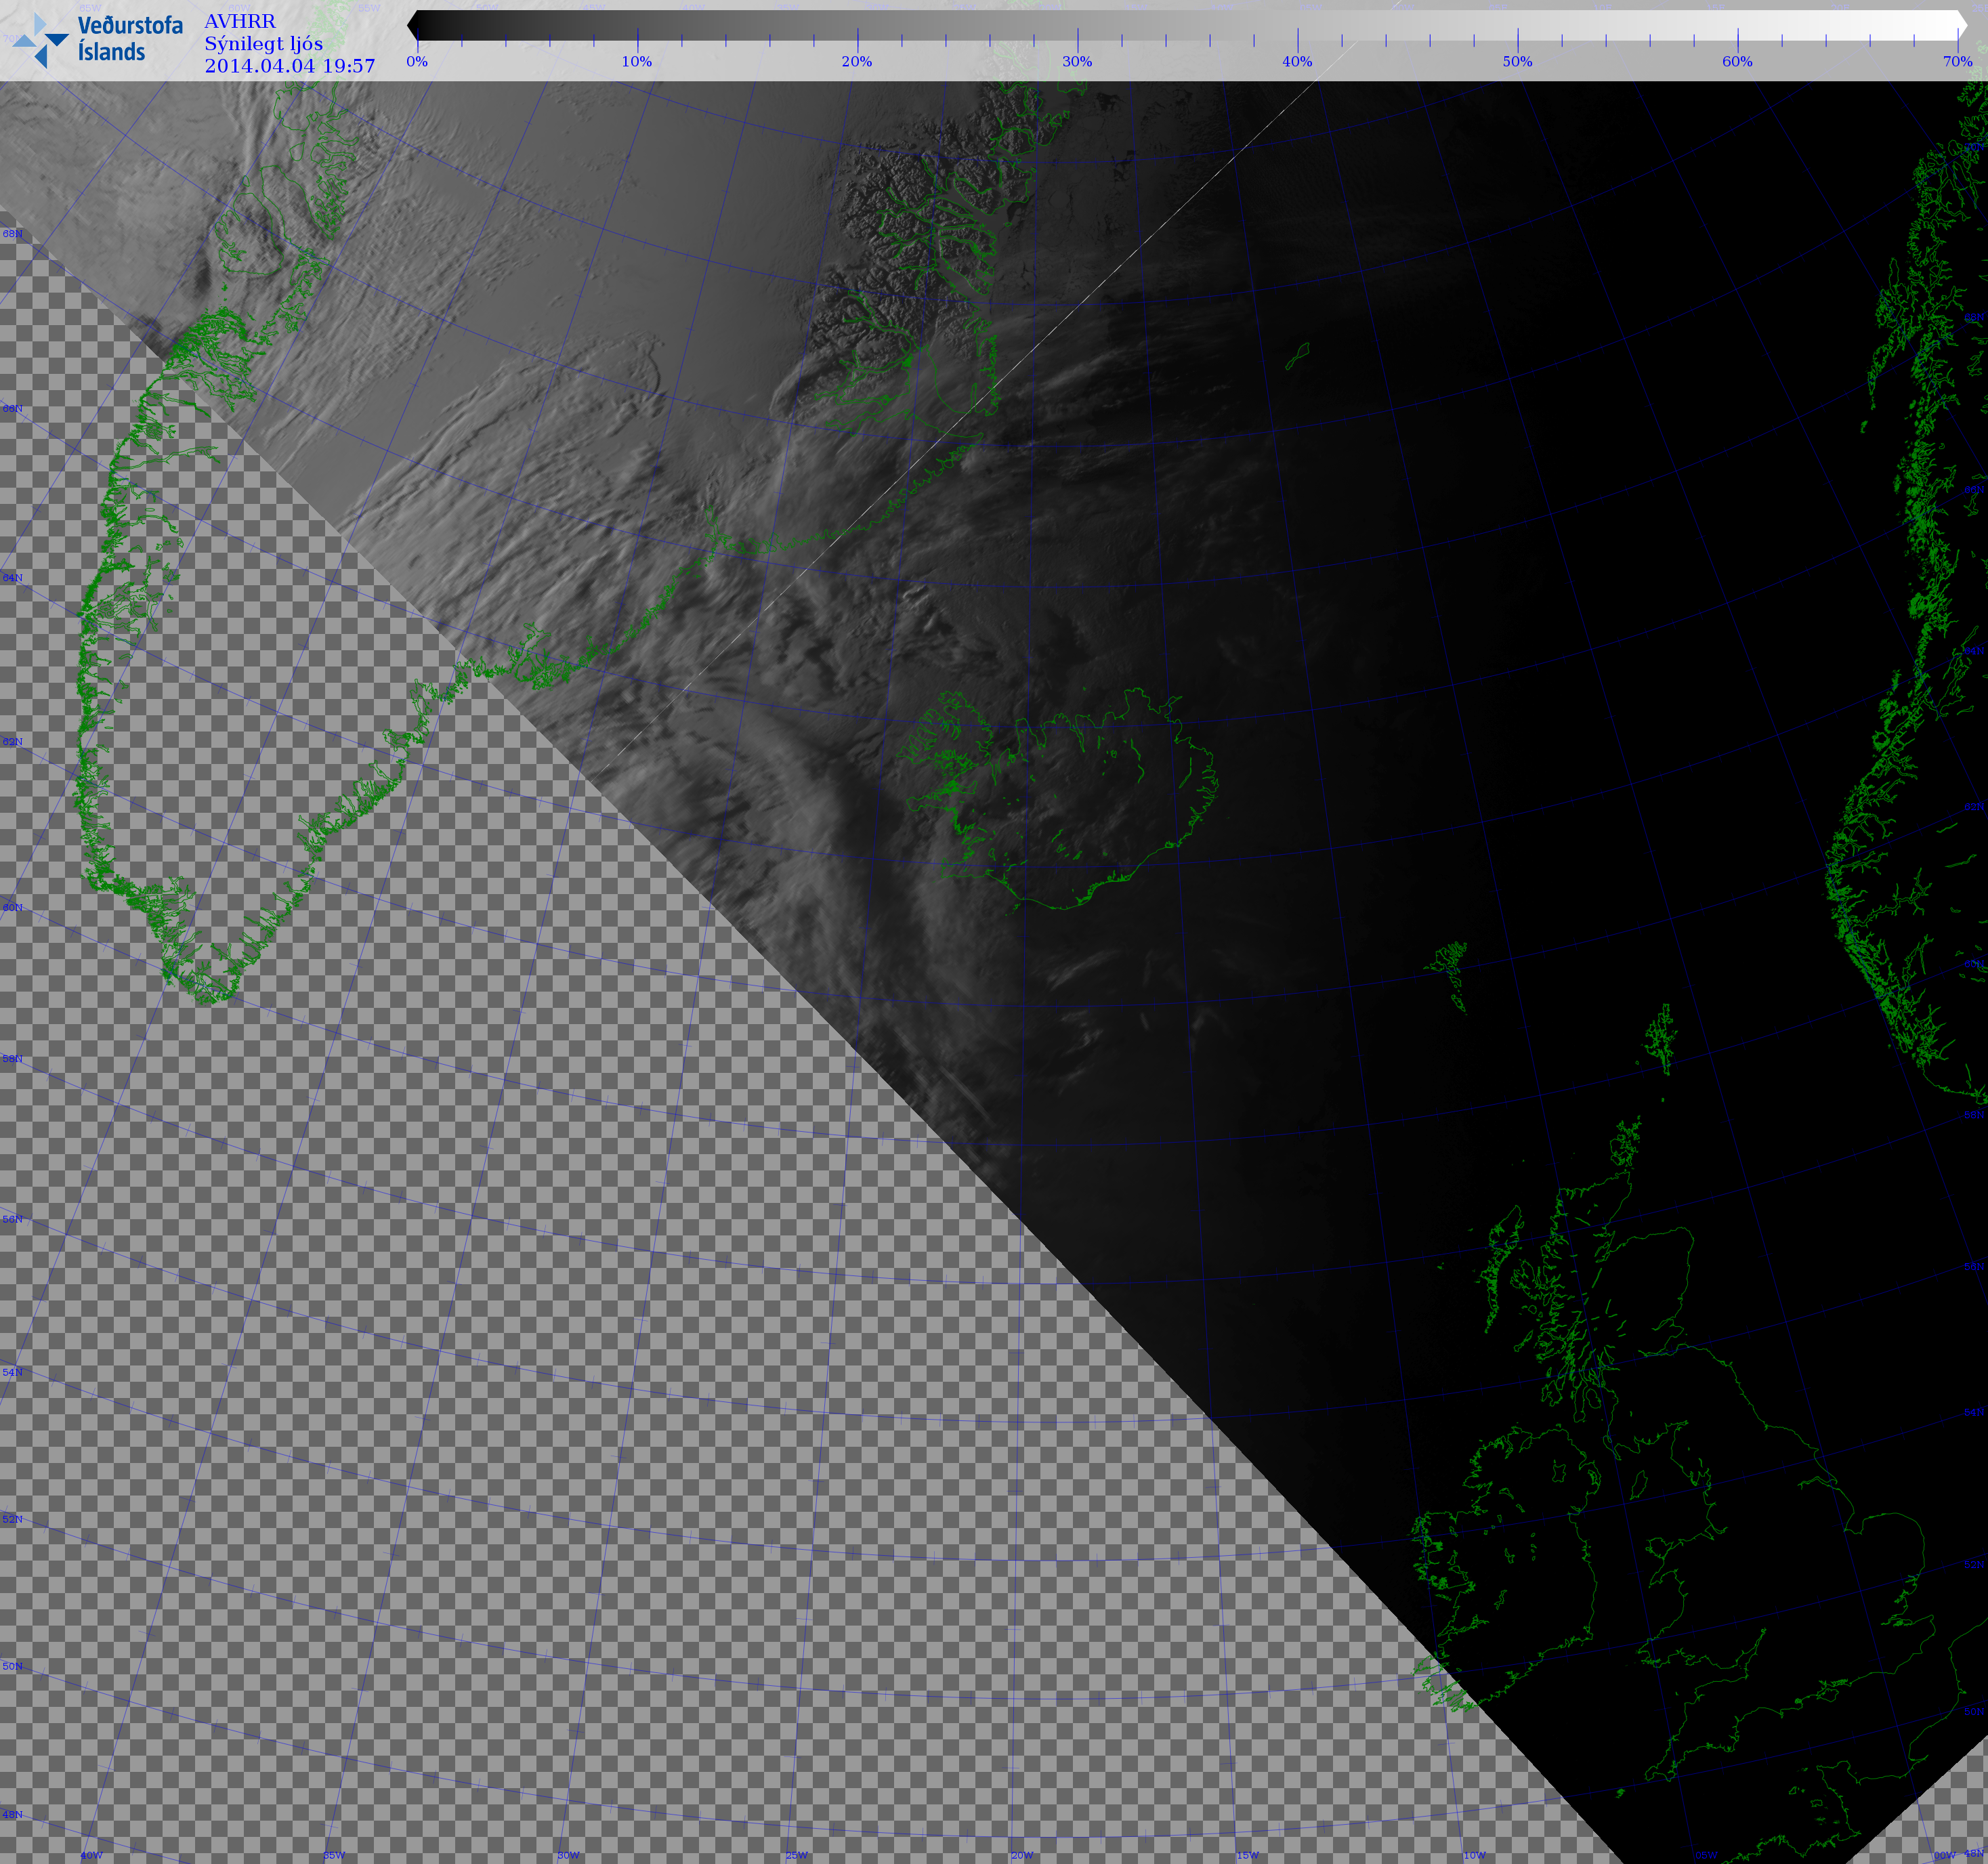Click the Sýnilegt ljós label
Image resolution: width=1988 pixels, height=1864 pixels.
pos(264,43)
